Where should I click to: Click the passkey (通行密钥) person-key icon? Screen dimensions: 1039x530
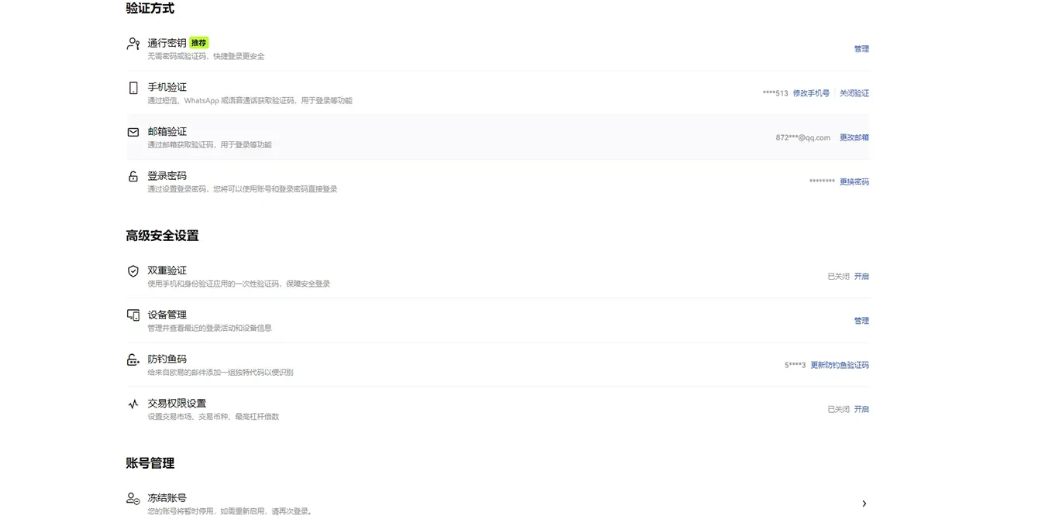[x=133, y=44]
